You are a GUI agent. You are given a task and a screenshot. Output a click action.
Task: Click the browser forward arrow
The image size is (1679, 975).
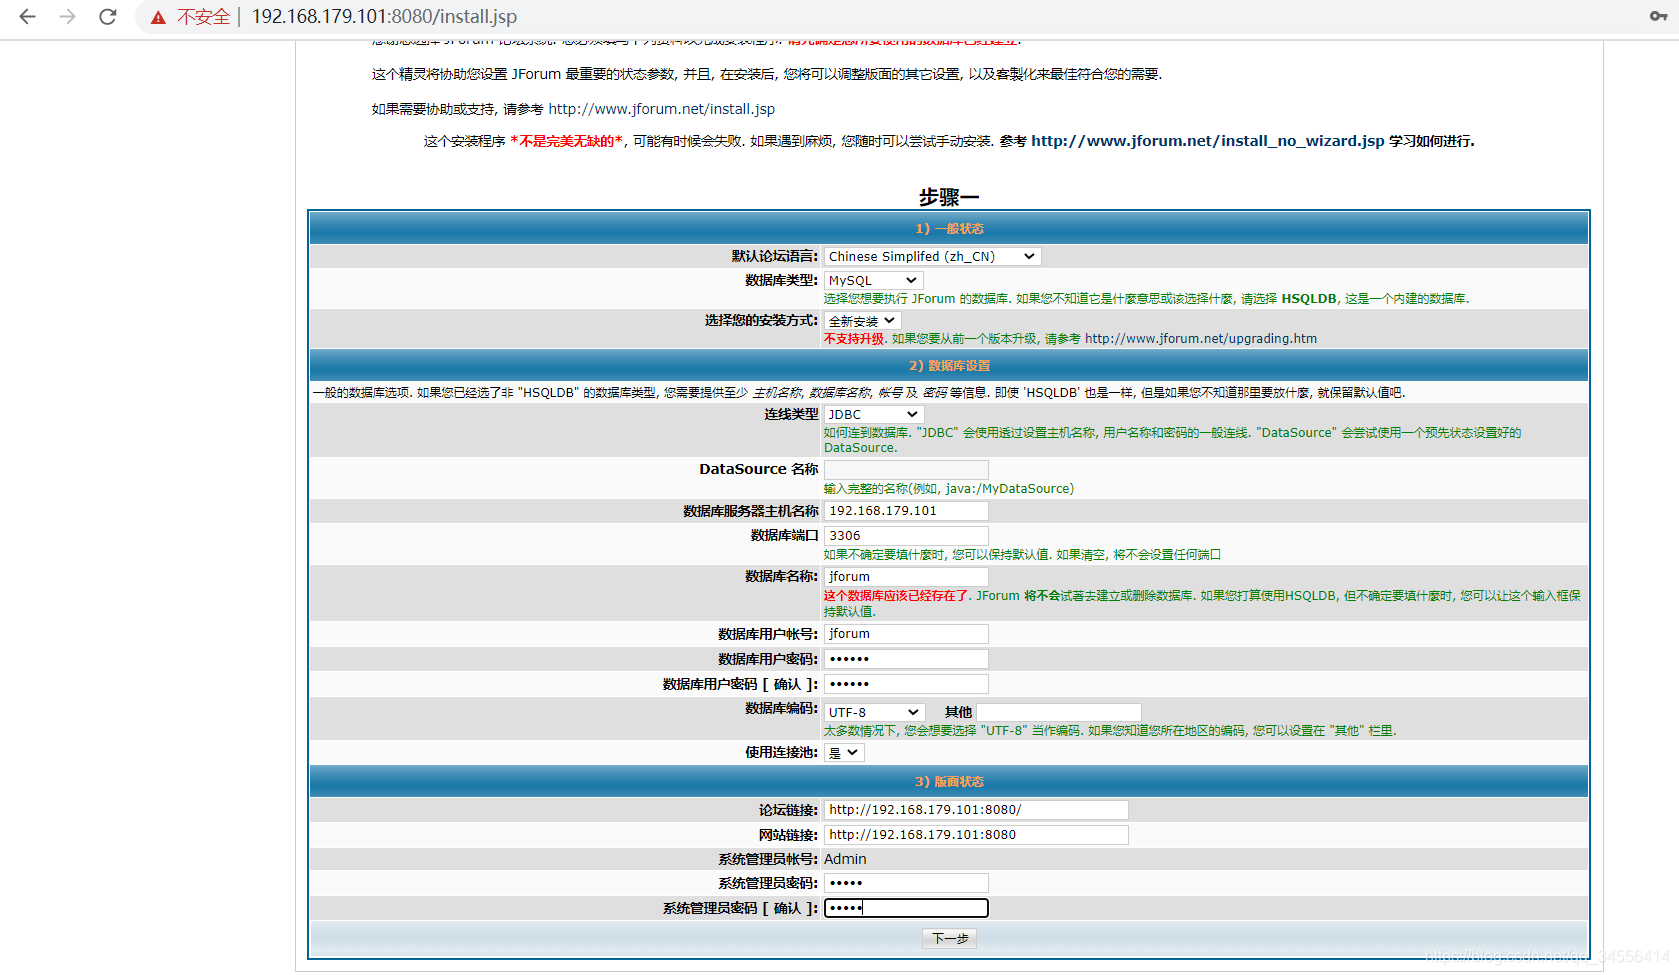67,17
